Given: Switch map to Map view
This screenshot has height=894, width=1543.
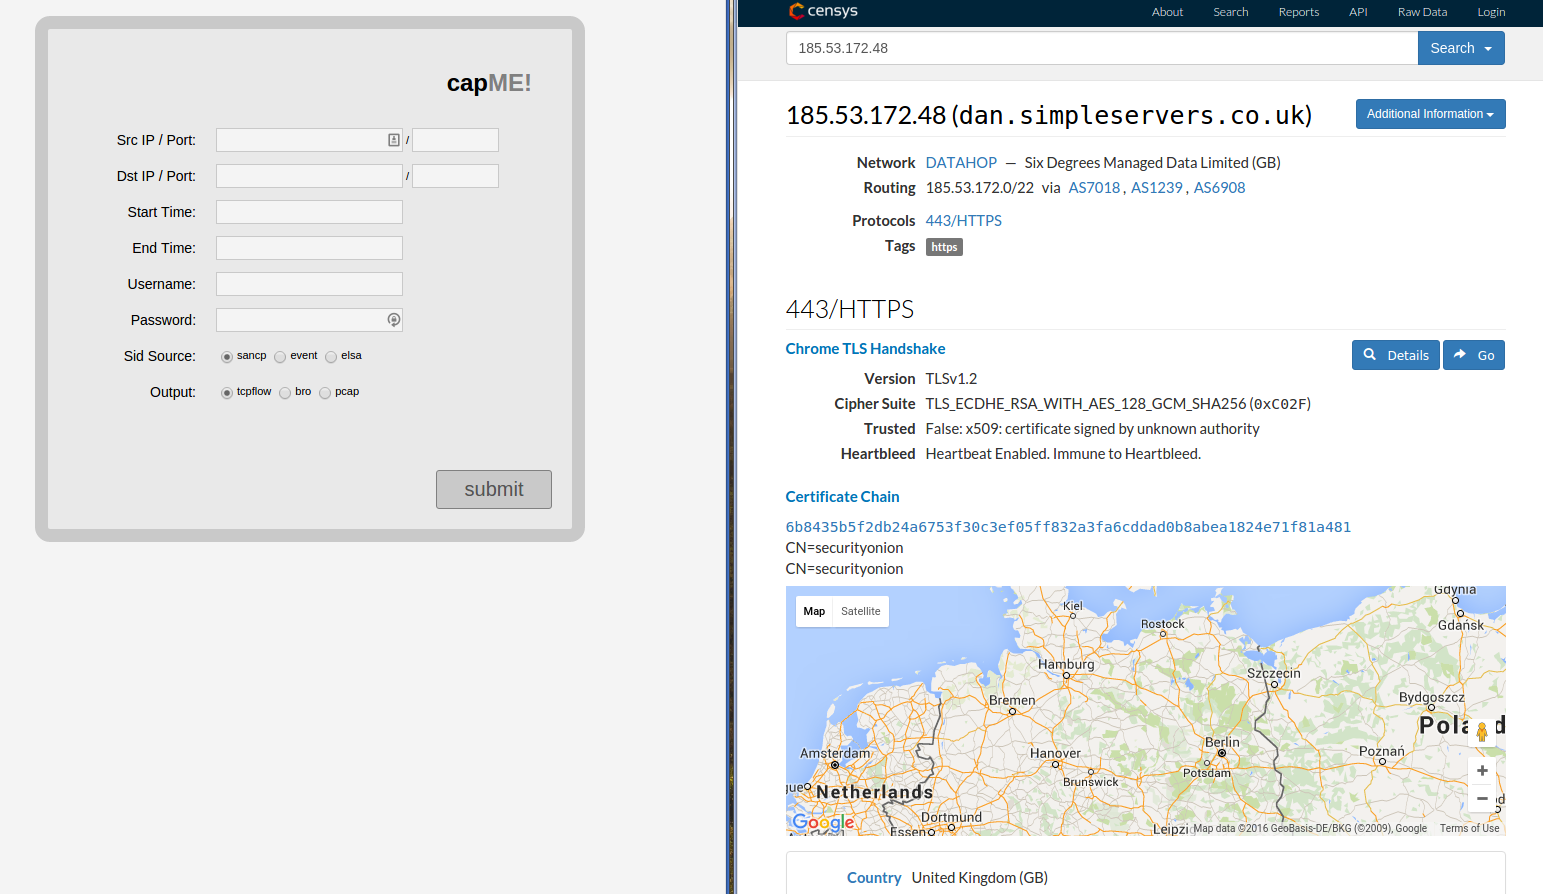Looking at the screenshot, I should tap(814, 611).
